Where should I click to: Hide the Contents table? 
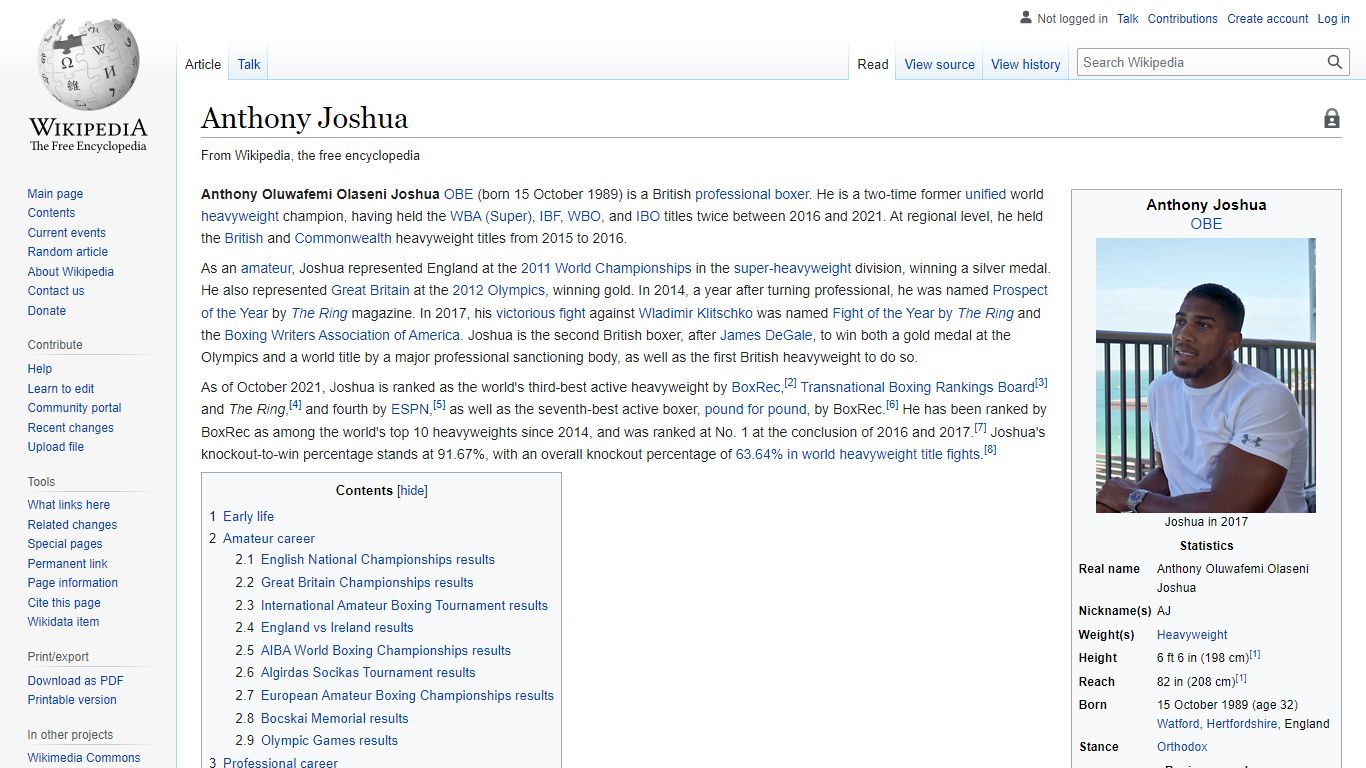click(413, 491)
